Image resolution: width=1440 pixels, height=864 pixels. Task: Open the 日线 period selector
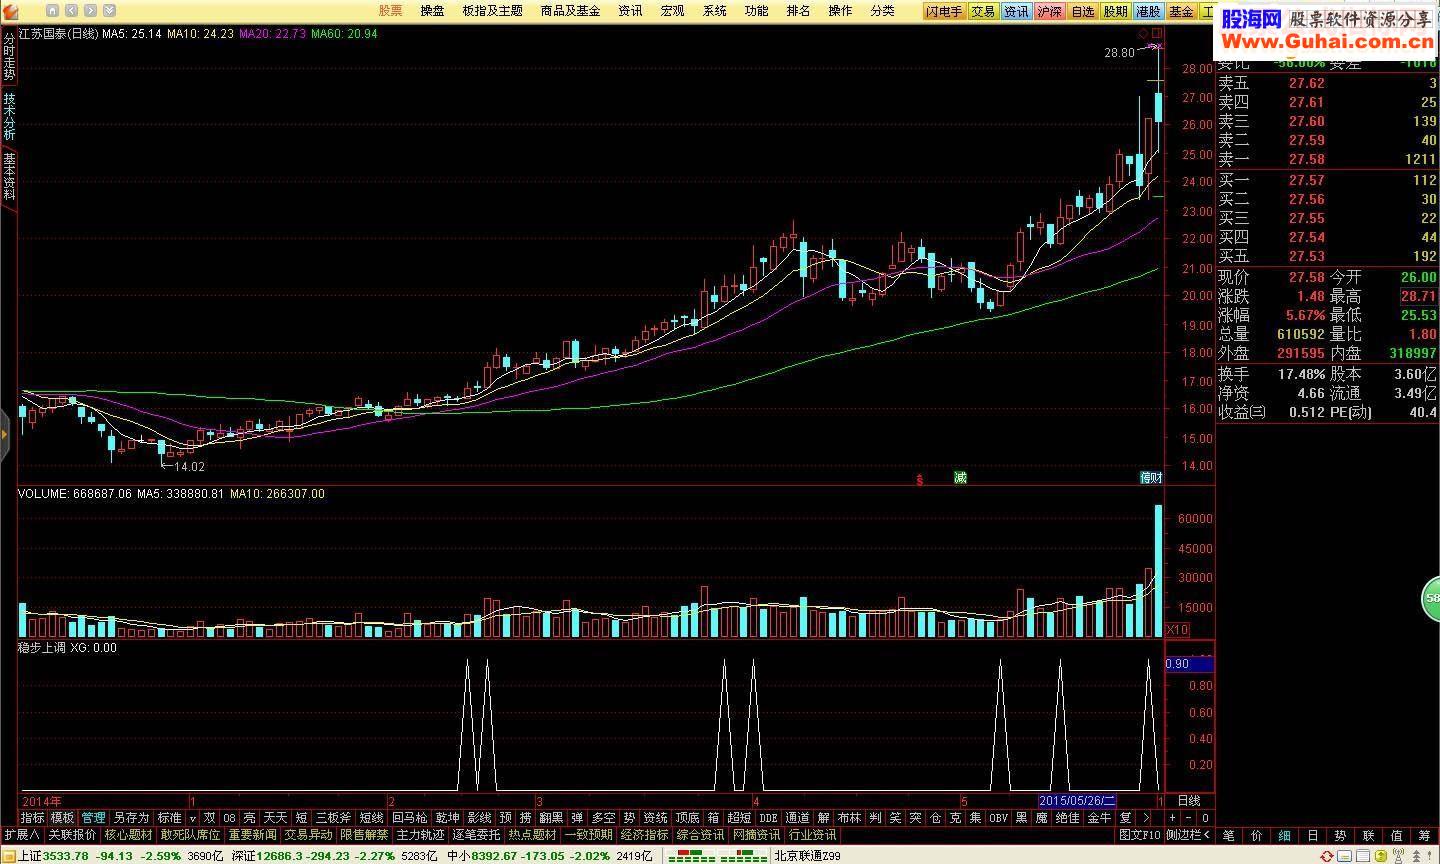1189,801
